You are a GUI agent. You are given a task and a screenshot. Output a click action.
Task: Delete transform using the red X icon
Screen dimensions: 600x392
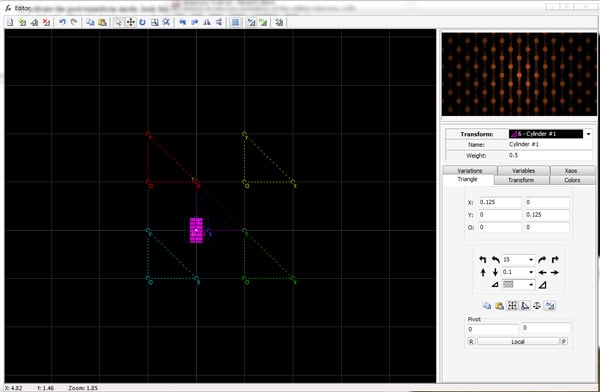46,22
